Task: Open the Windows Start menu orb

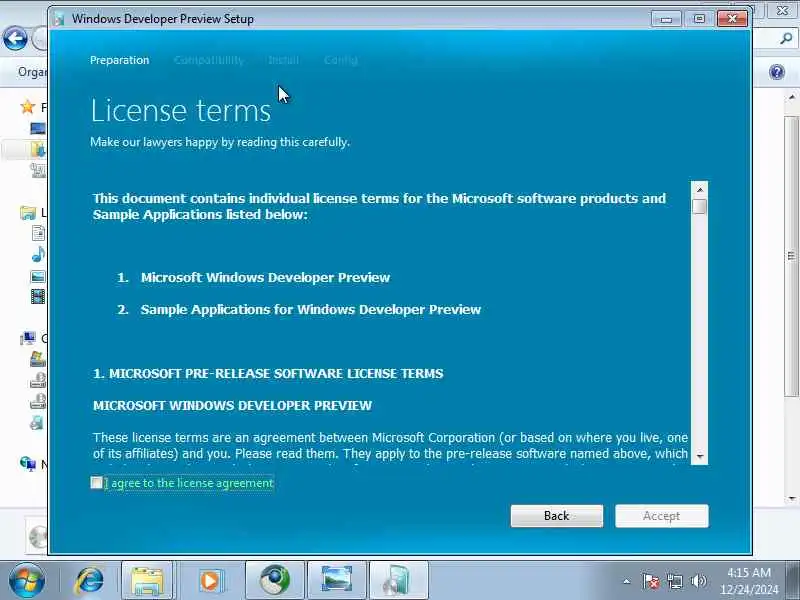Action: coord(26,580)
